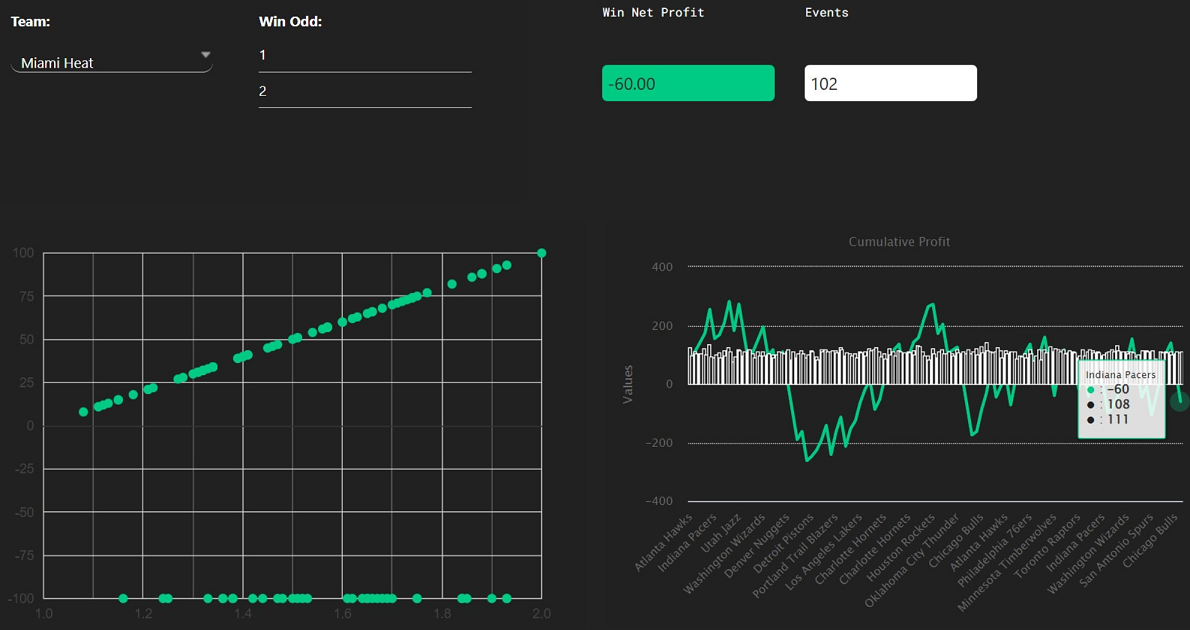This screenshot has width=1190, height=630.
Task: Click the Team dropdown arrow icon
Action: [x=205, y=55]
